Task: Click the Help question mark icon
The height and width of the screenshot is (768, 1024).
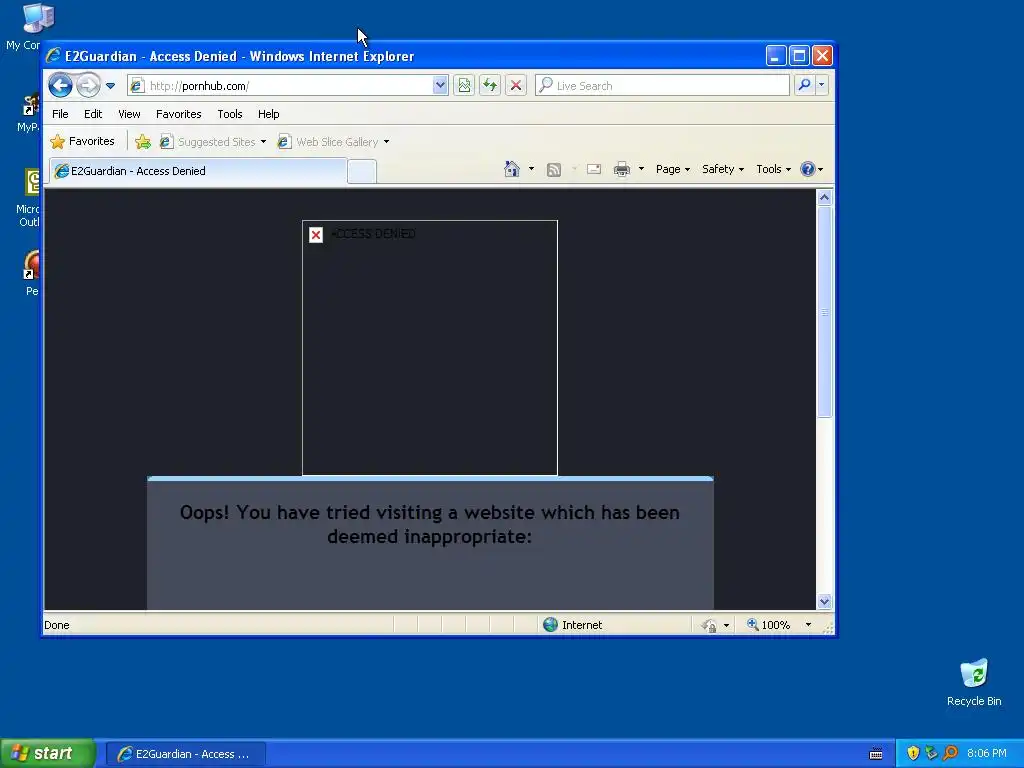Action: [808, 169]
